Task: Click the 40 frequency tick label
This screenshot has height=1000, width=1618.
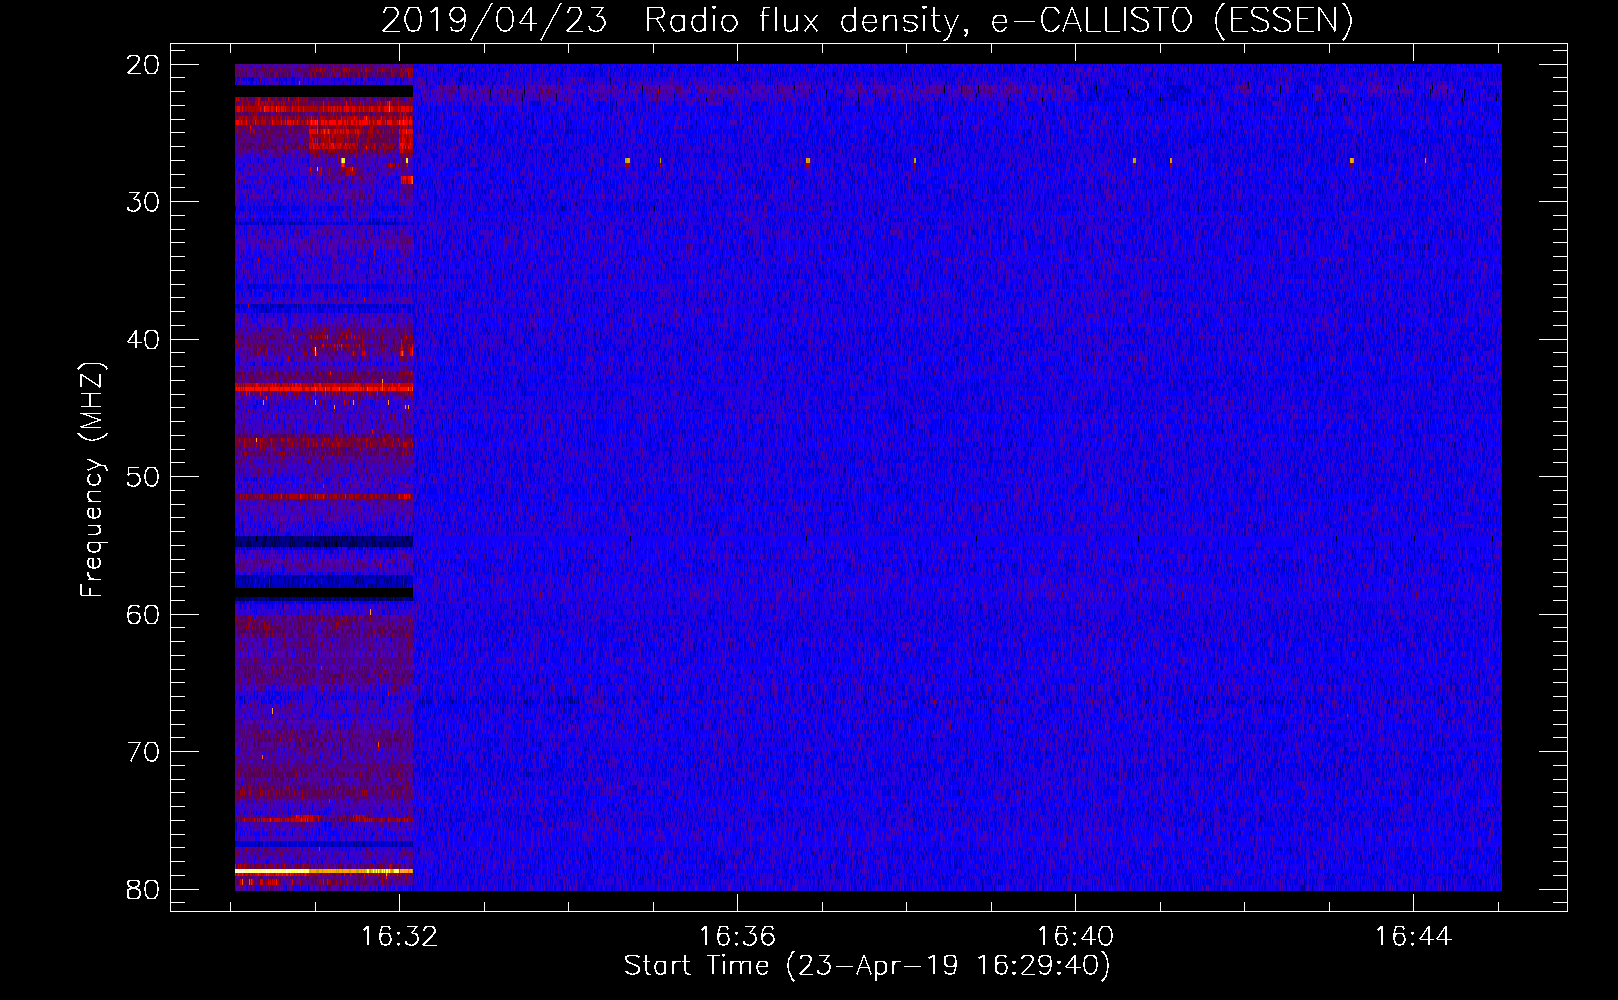Action: tap(143, 340)
